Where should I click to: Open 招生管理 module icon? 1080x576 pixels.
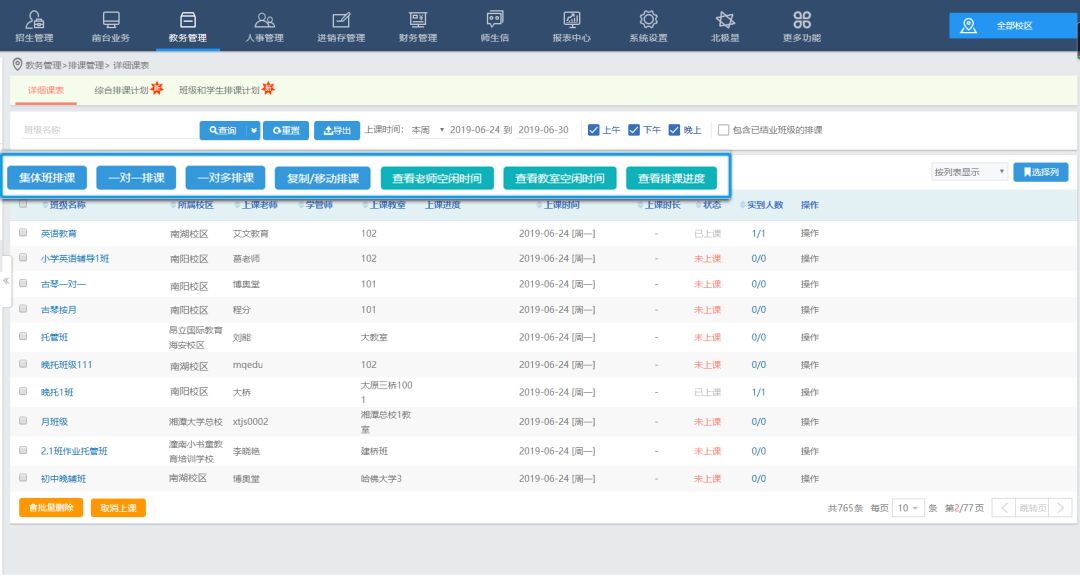pyautogui.click(x=36, y=20)
